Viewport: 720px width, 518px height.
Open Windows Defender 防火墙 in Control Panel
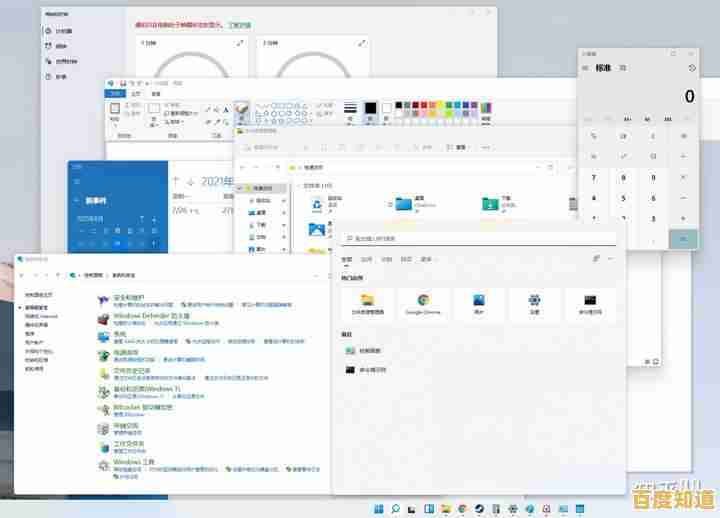[x=152, y=315]
